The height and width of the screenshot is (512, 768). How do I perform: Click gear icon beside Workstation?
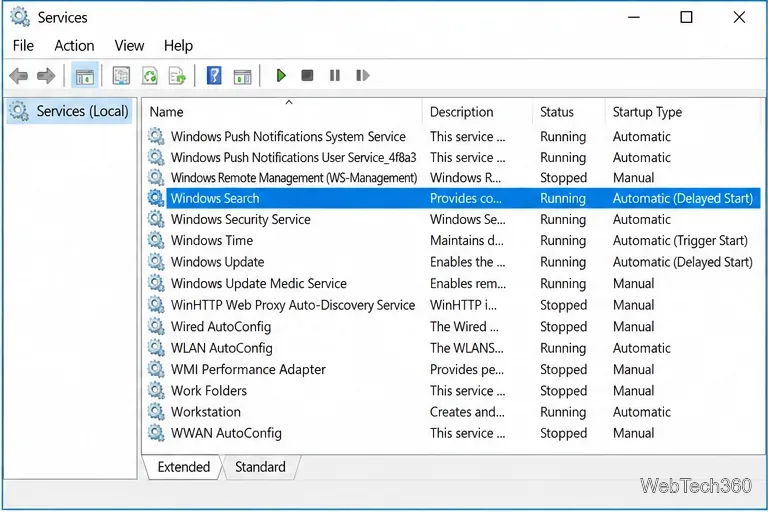pyautogui.click(x=156, y=412)
